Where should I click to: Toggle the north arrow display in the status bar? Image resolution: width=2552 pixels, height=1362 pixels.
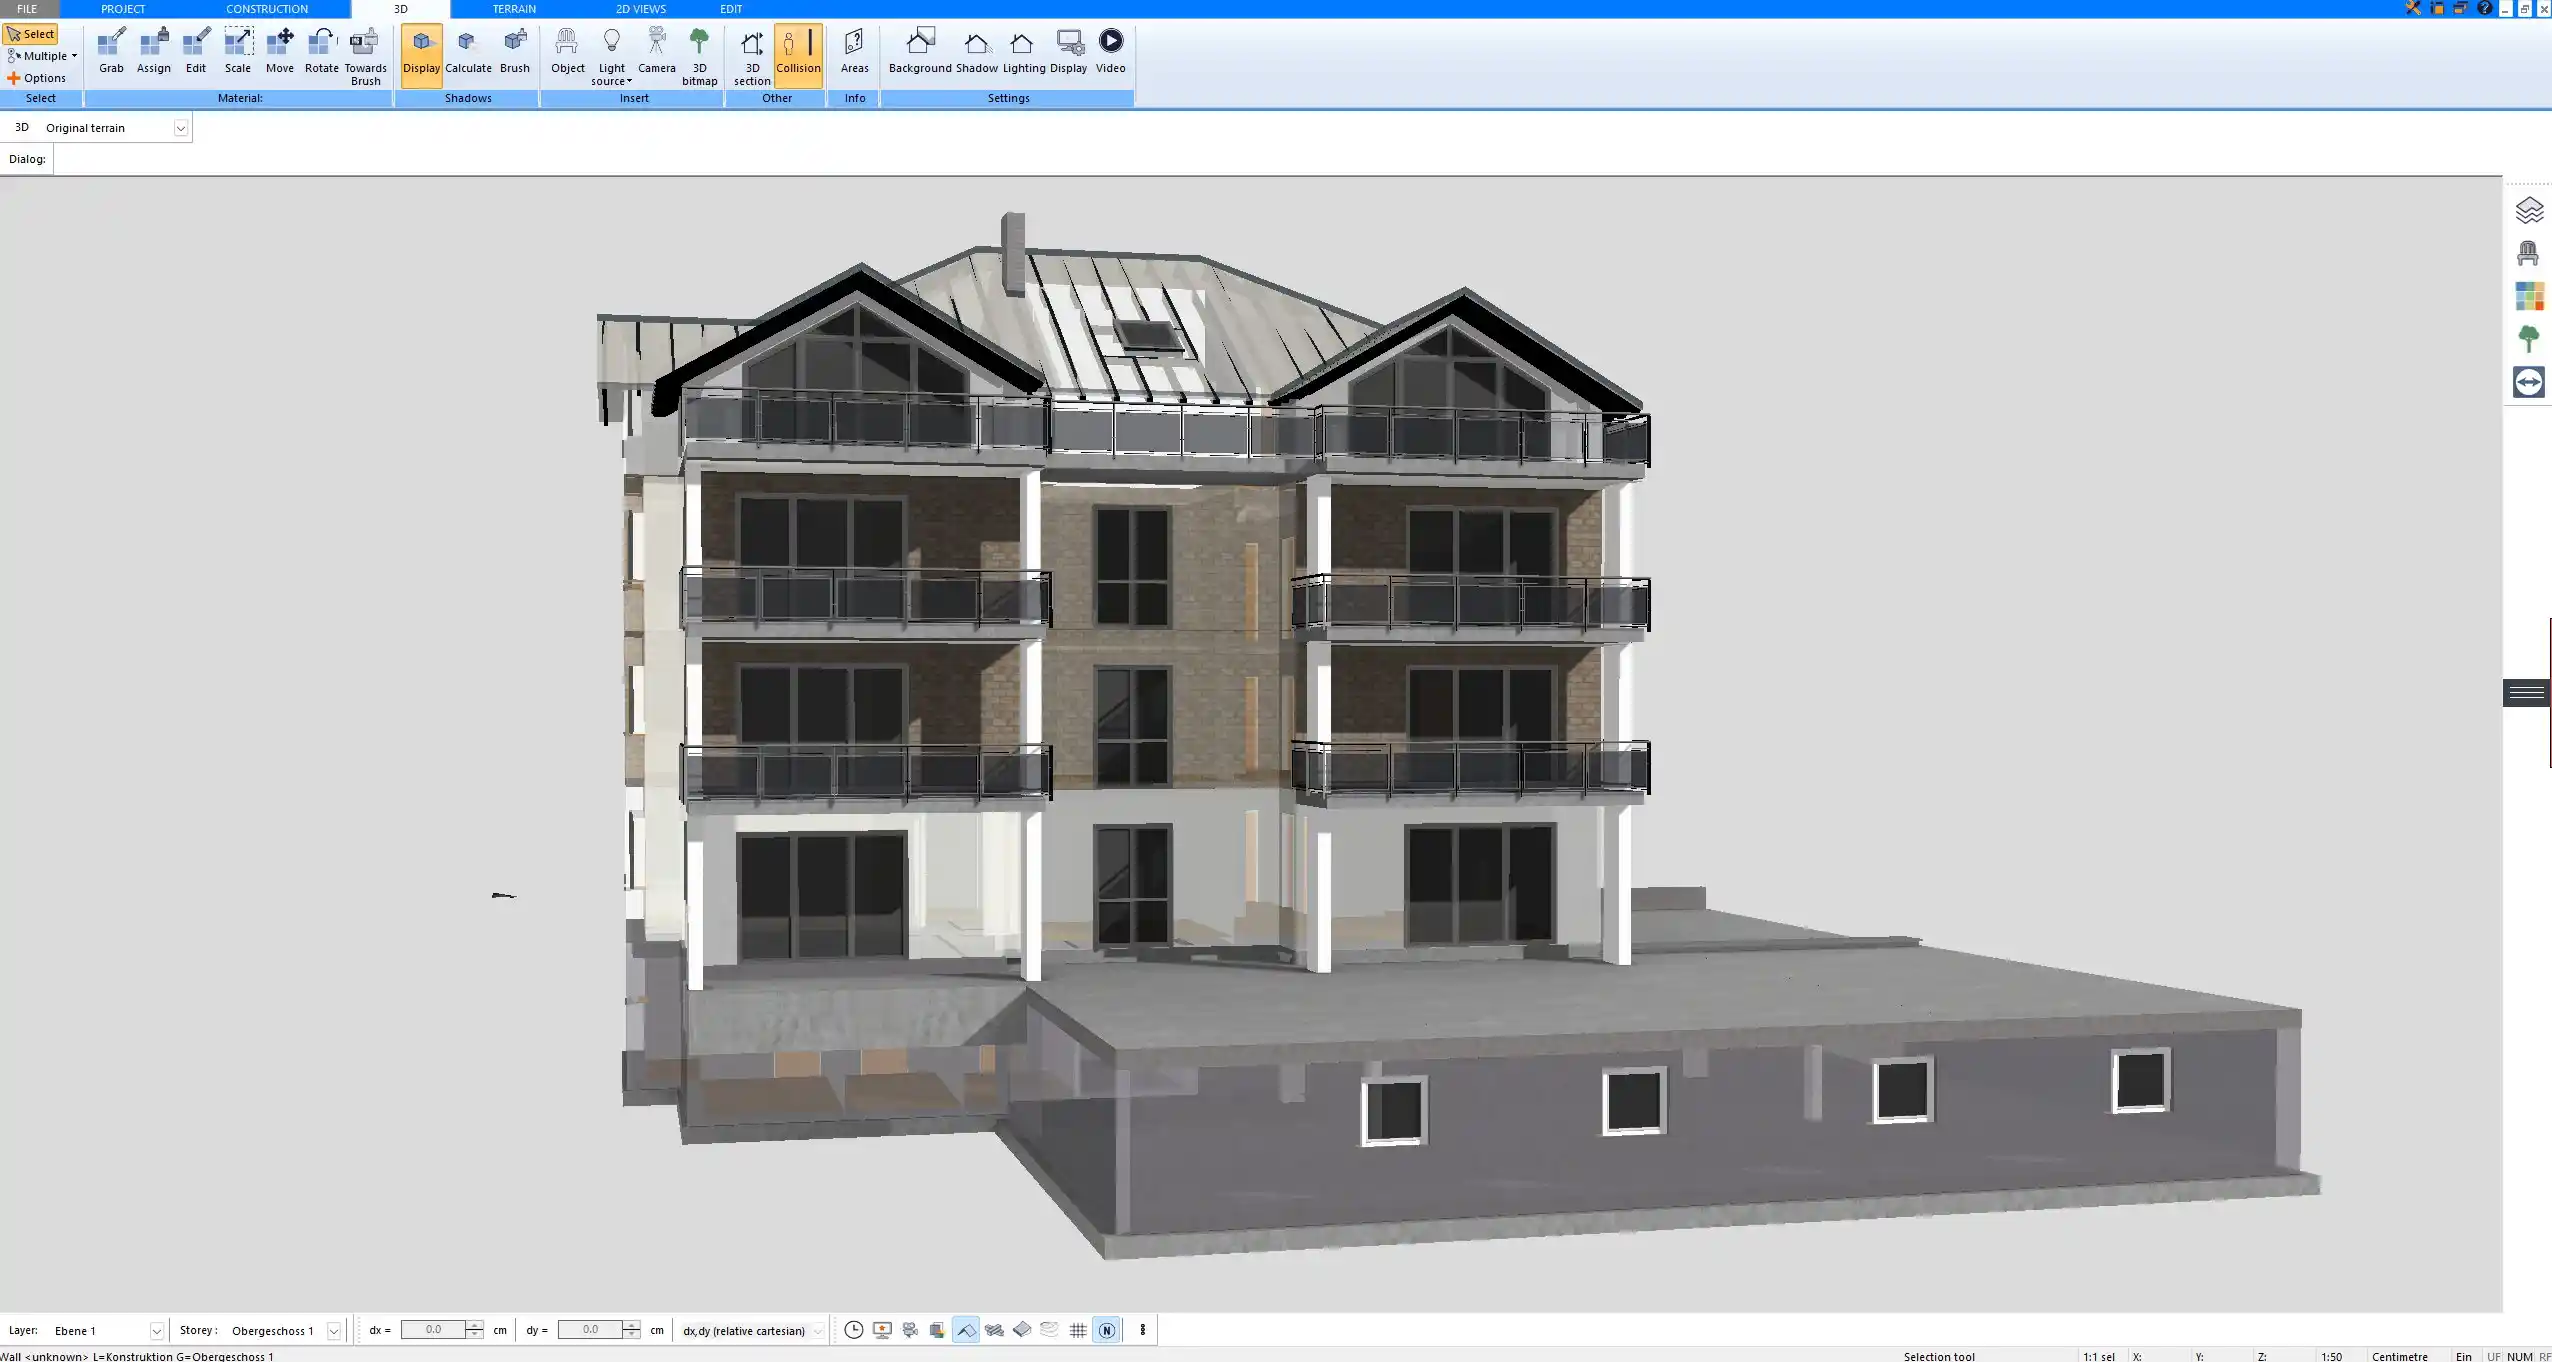coord(1106,1330)
